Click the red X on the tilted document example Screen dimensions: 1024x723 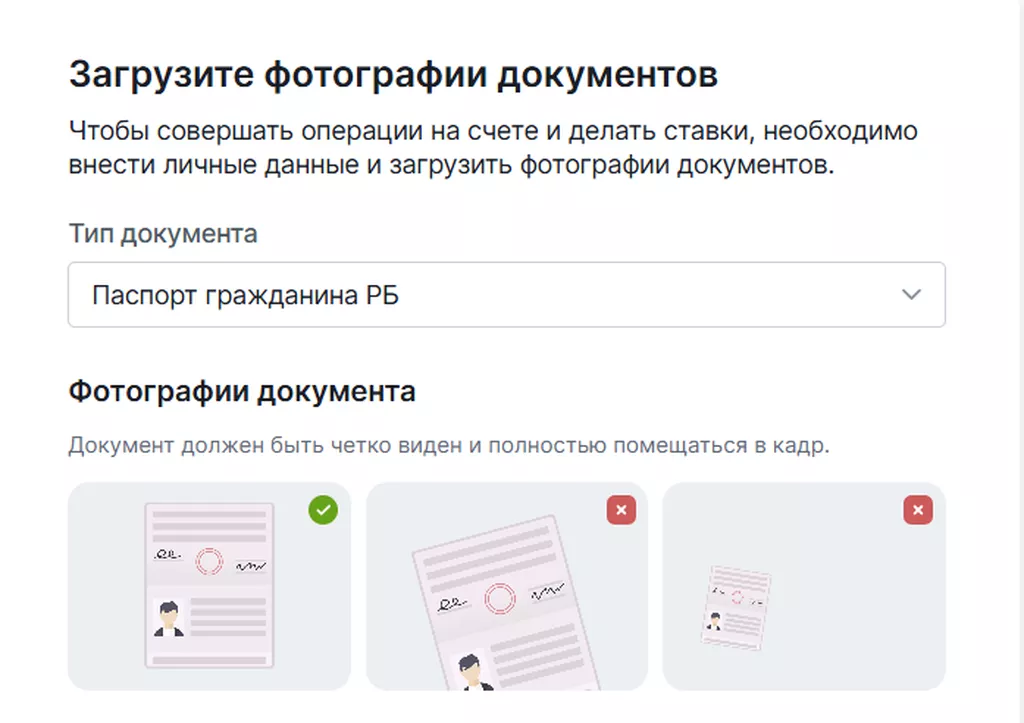[621, 511]
